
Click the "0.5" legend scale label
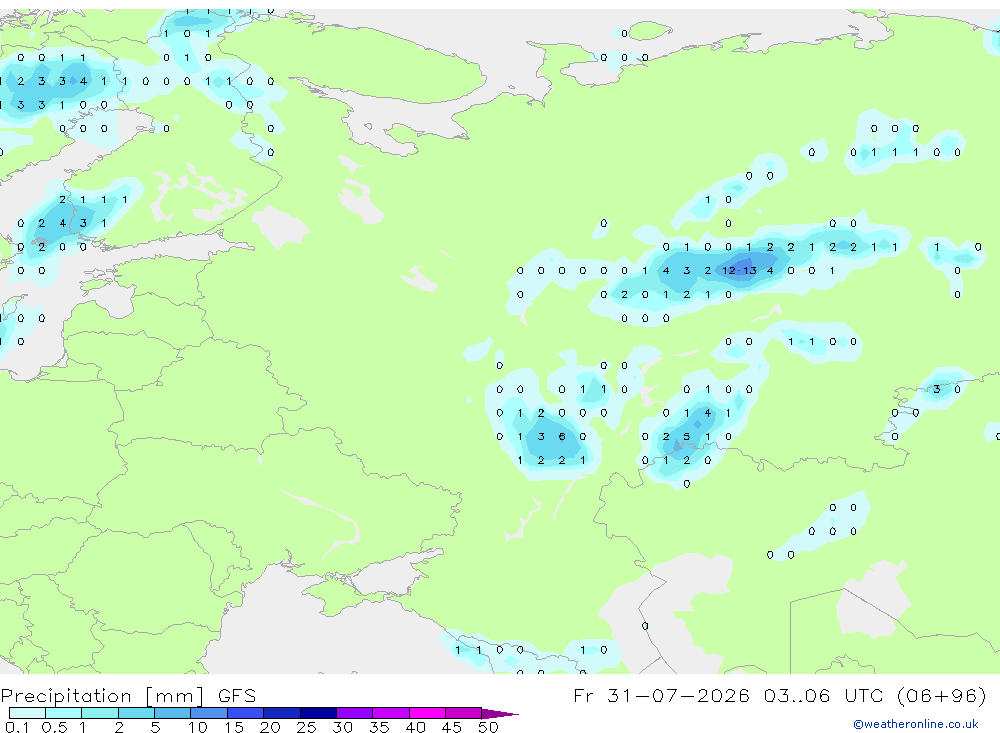click(54, 727)
